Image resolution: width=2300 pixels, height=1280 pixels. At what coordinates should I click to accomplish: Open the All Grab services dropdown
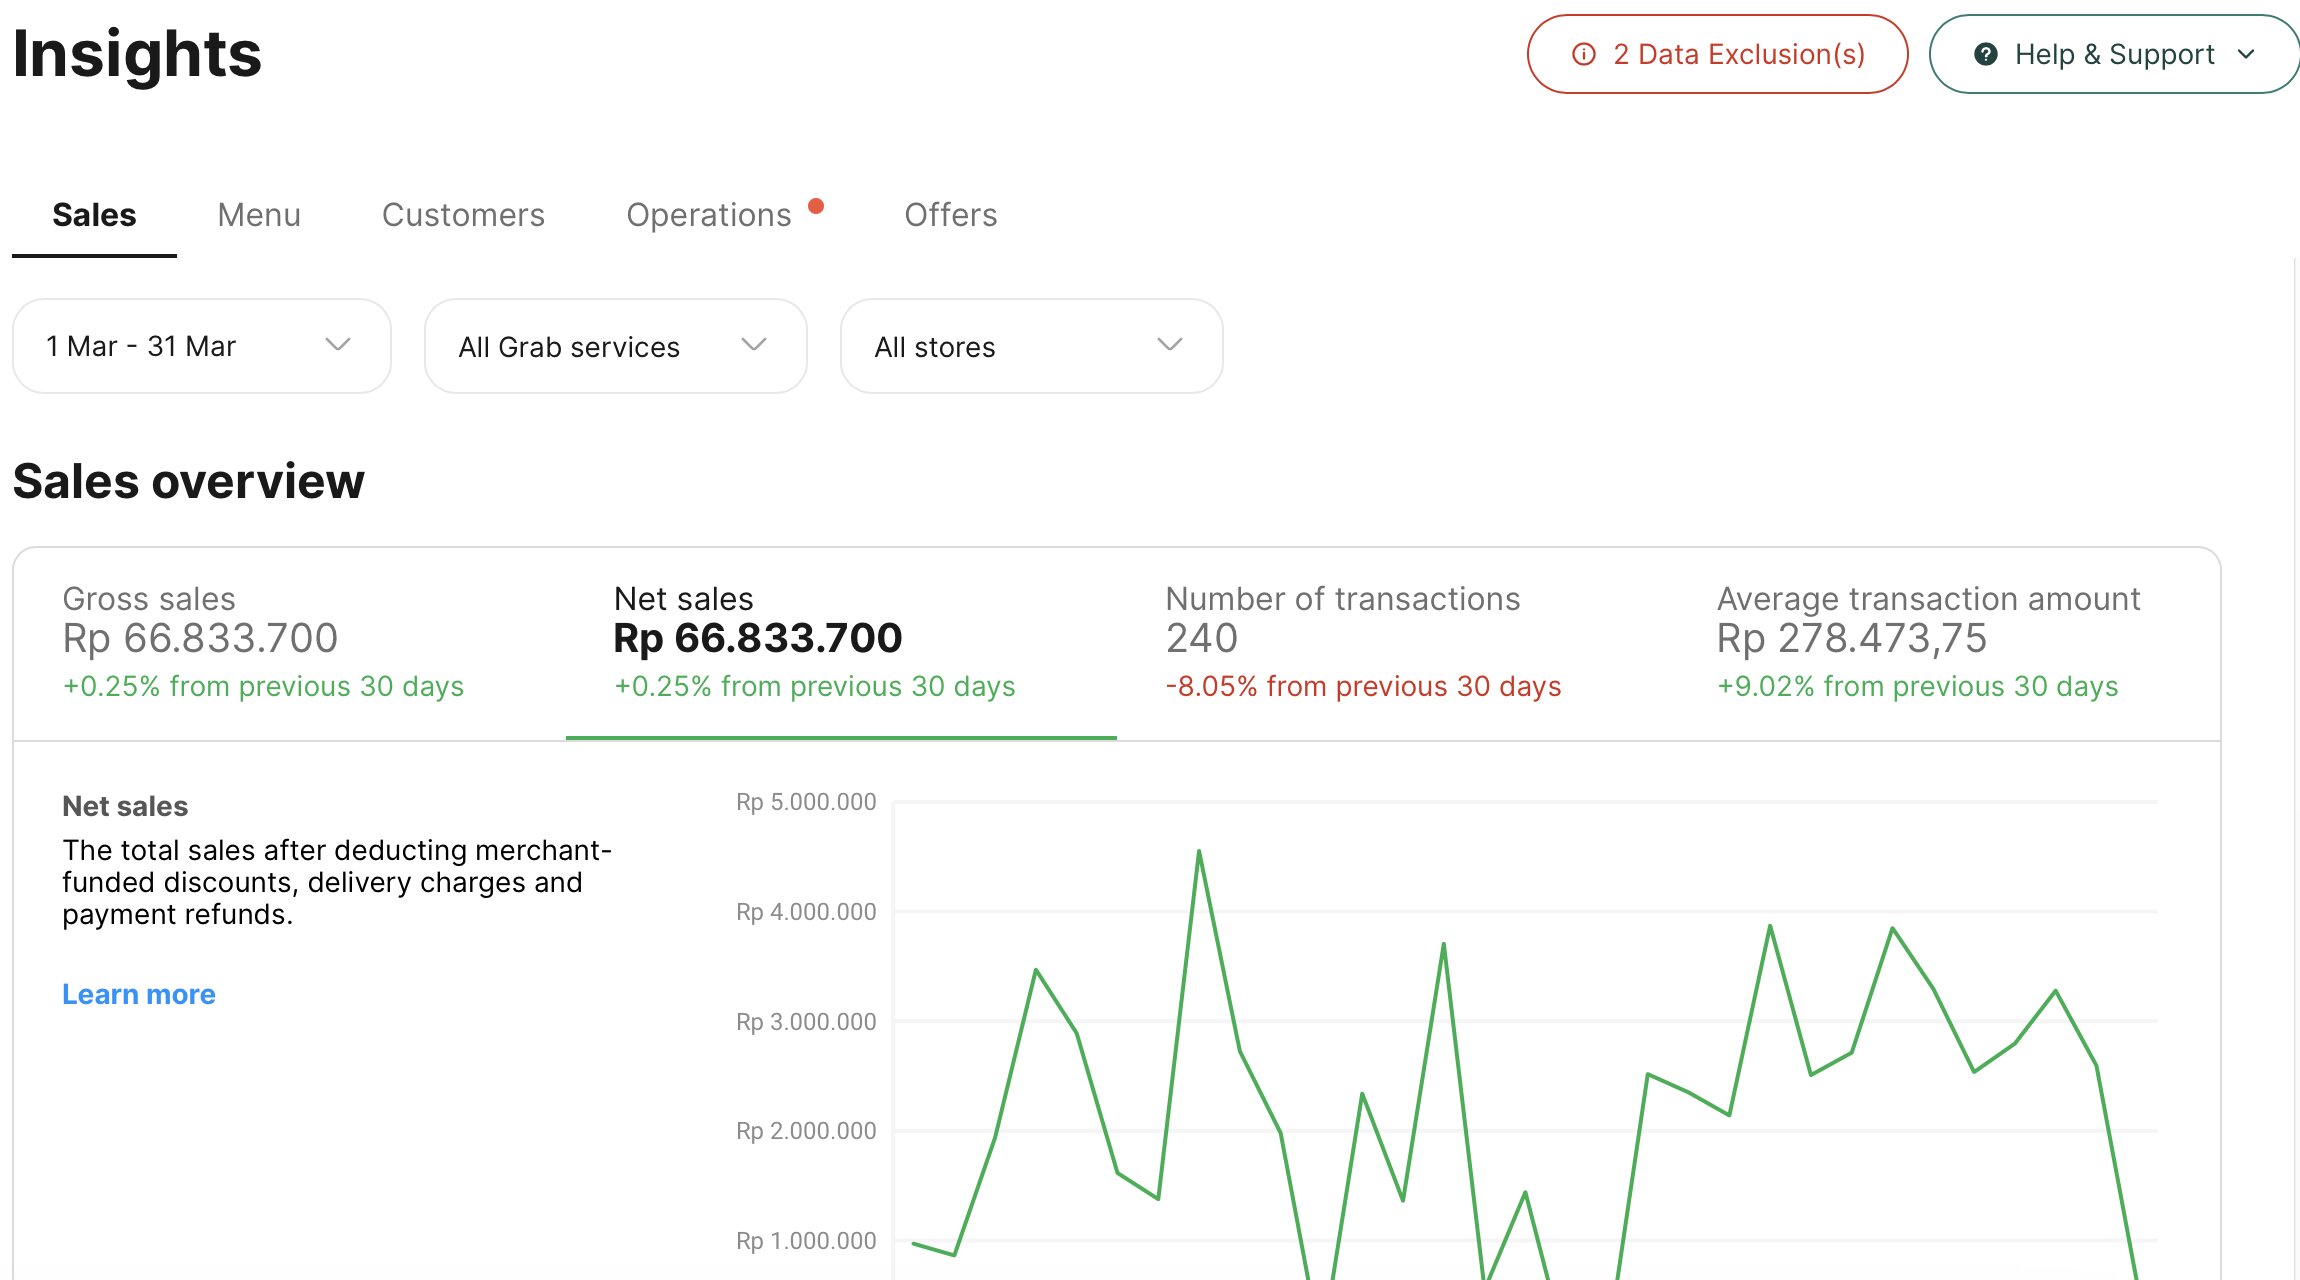click(x=615, y=346)
